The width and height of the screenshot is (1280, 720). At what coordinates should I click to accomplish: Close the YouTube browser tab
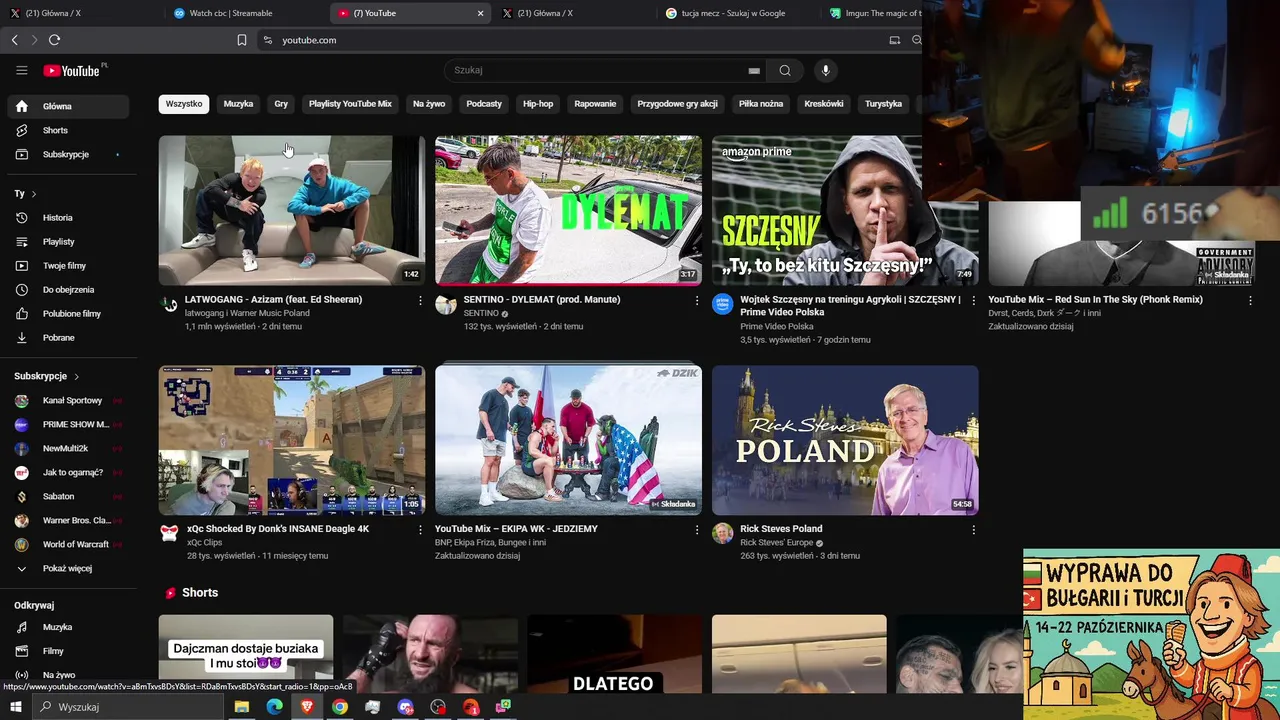pyautogui.click(x=480, y=13)
